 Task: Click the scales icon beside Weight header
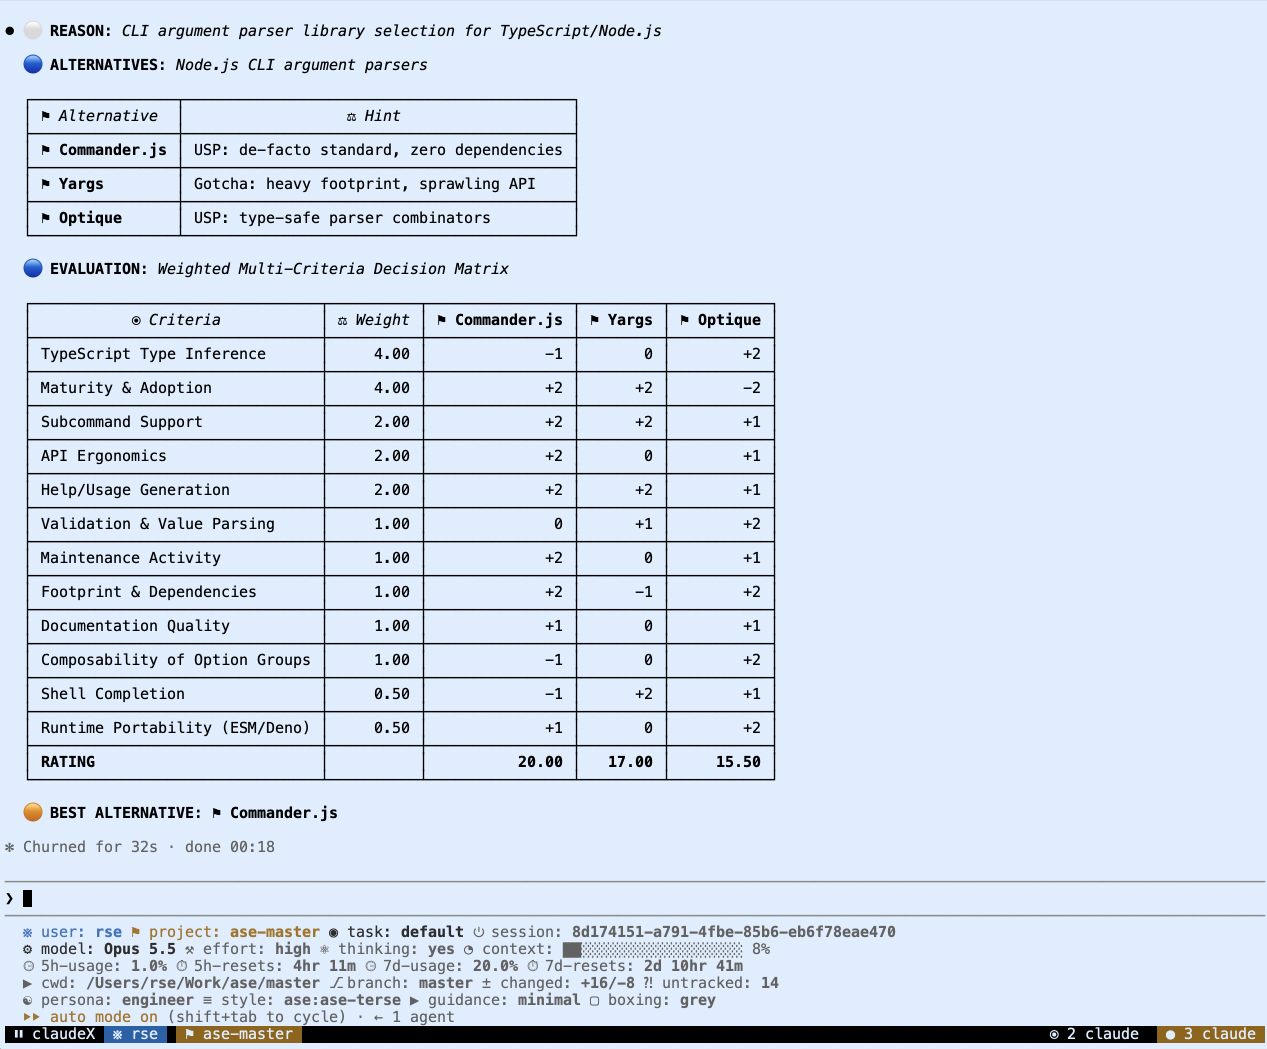[342, 321]
